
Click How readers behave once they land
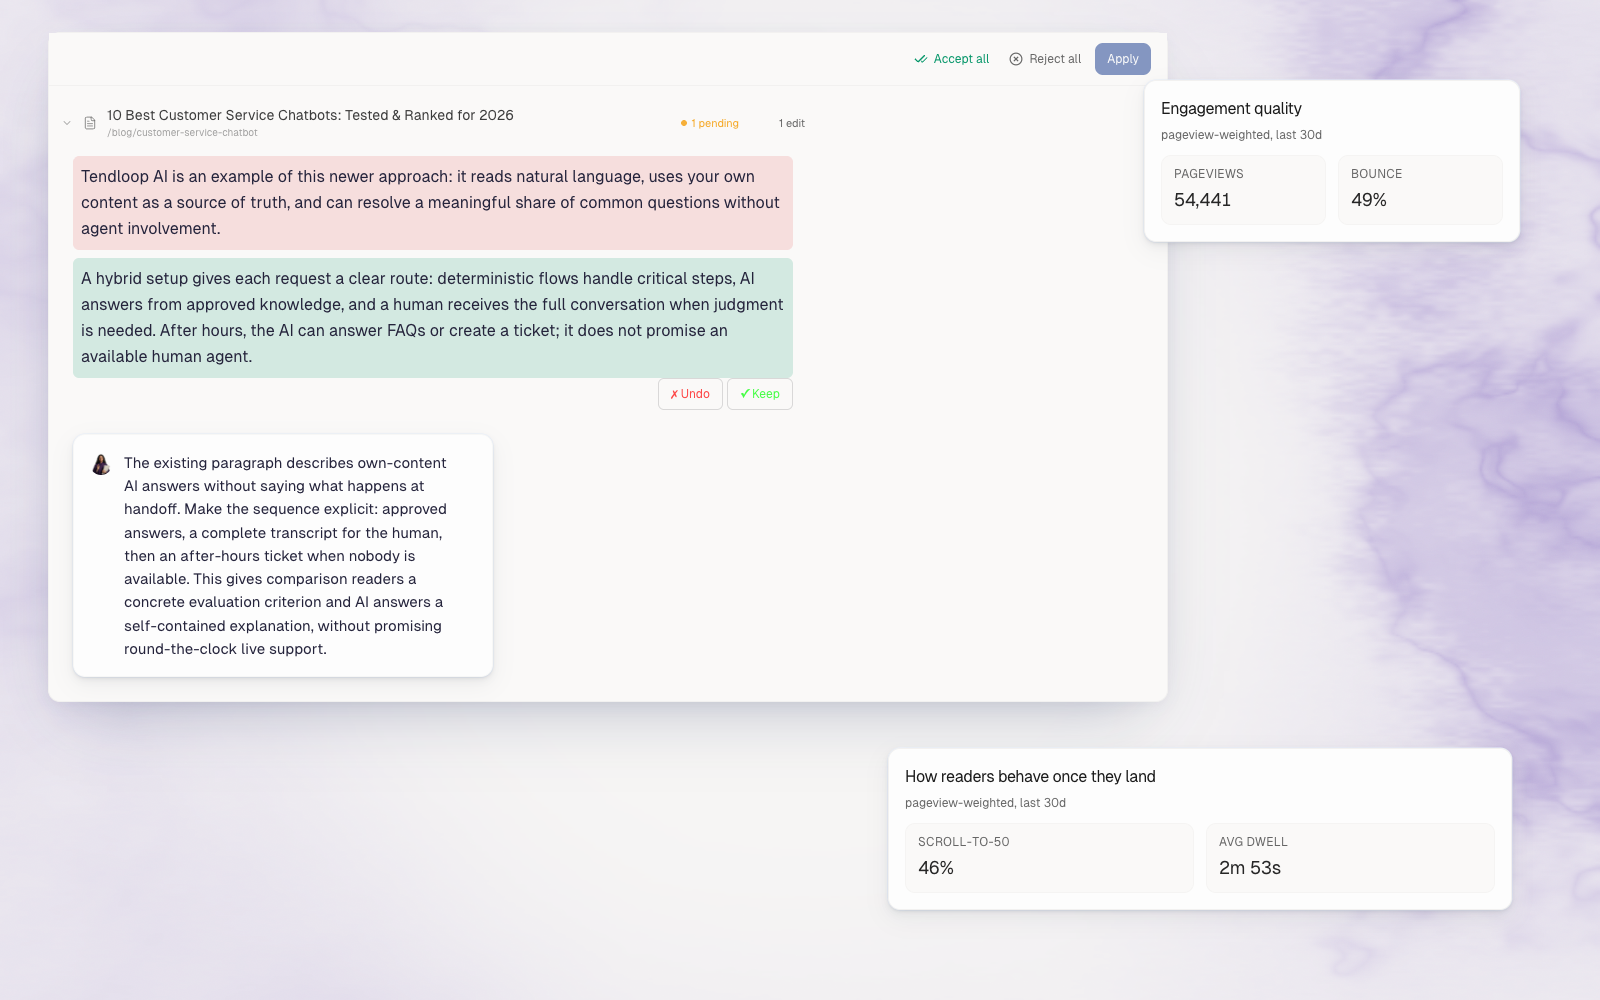tap(1030, 776)
